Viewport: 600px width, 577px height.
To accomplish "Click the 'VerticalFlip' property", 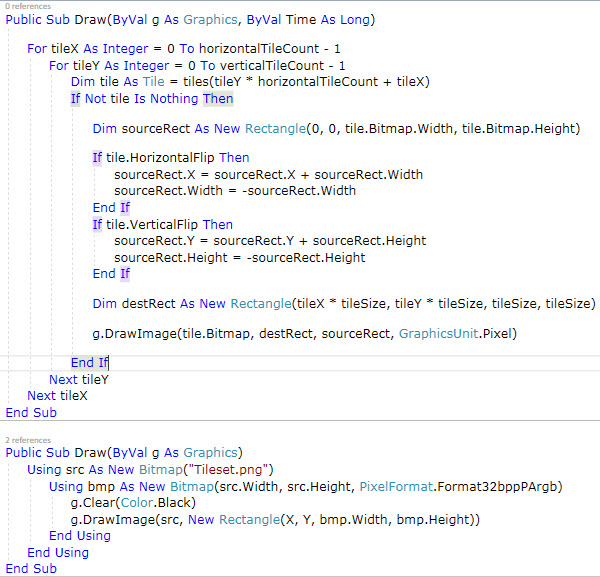I will pos(164,225).
